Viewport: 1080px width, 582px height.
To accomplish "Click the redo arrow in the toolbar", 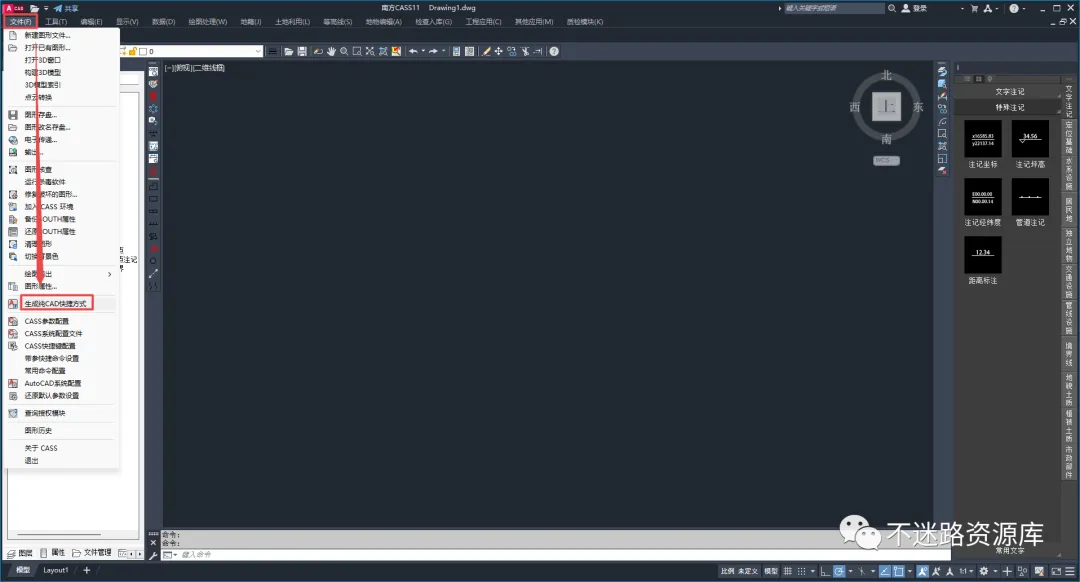I will point(433,52).
